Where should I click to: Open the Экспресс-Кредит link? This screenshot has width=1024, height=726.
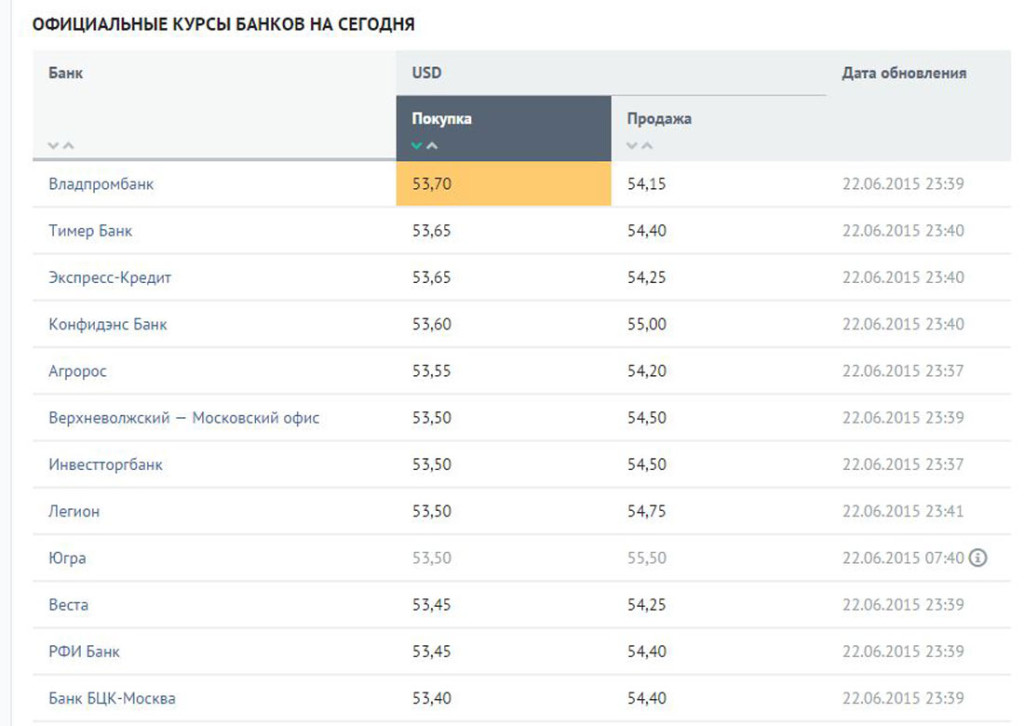(x=110, y=277)
